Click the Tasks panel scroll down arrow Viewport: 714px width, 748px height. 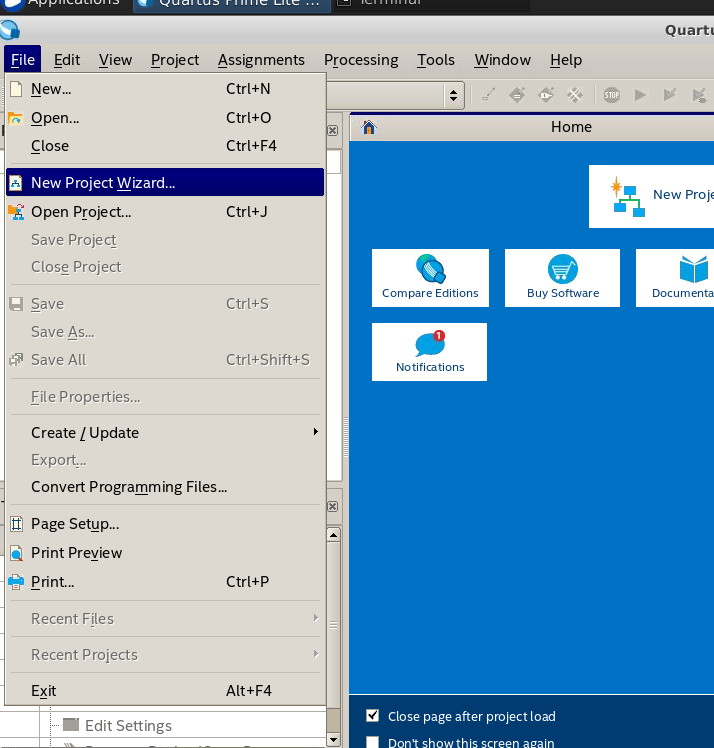(333, 740)
